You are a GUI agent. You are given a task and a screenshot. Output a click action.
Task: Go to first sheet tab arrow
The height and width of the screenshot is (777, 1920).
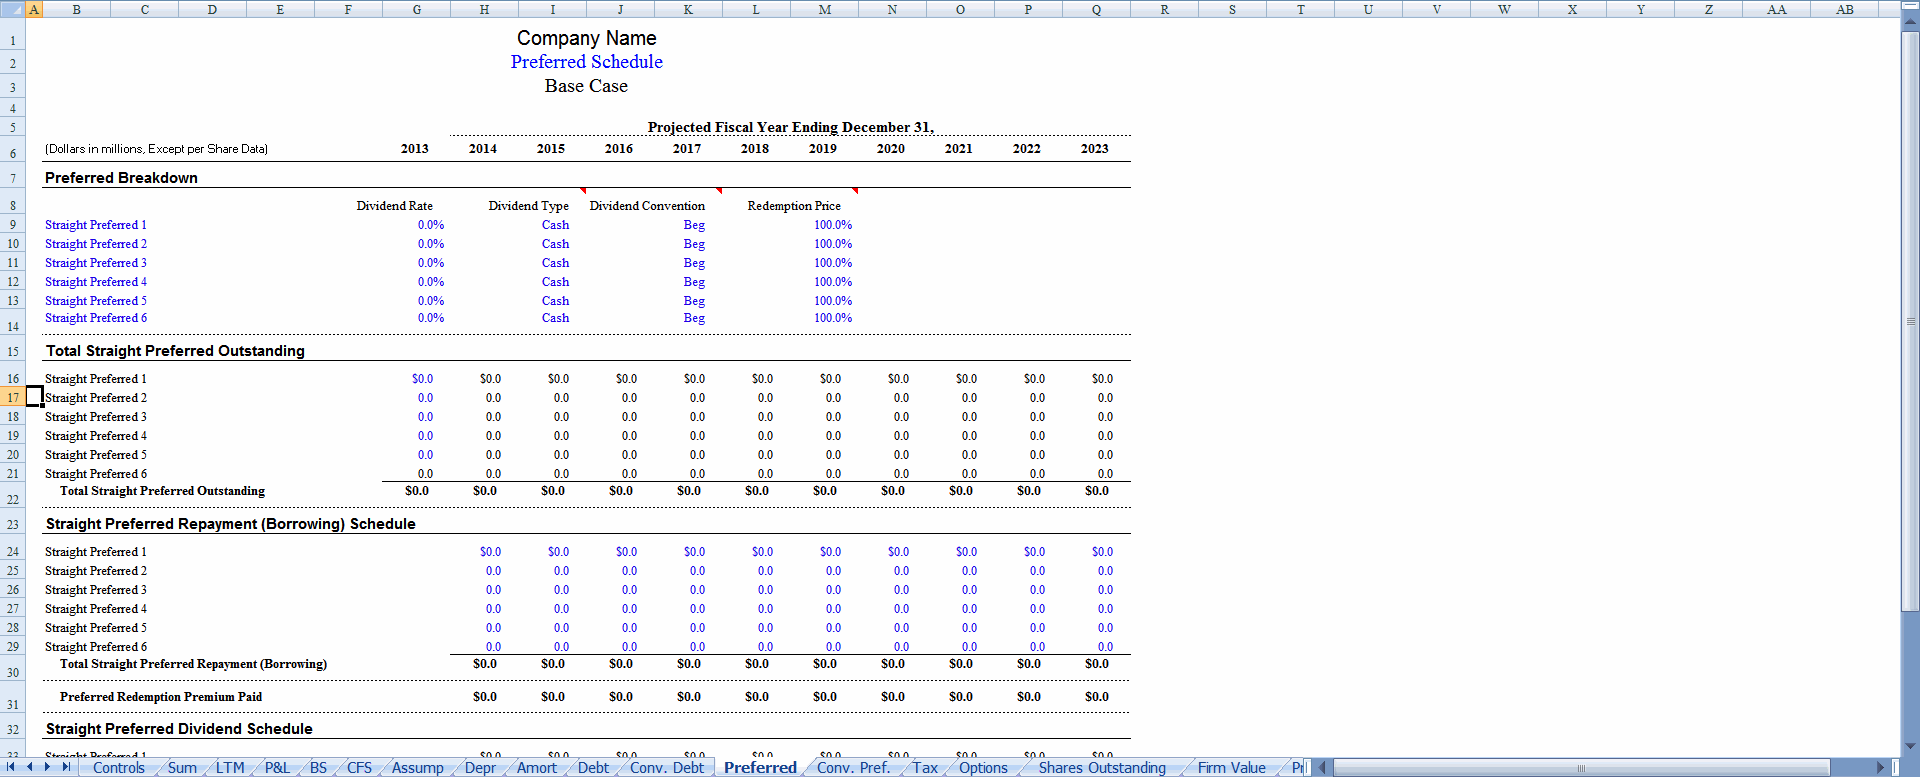point(11,767)
